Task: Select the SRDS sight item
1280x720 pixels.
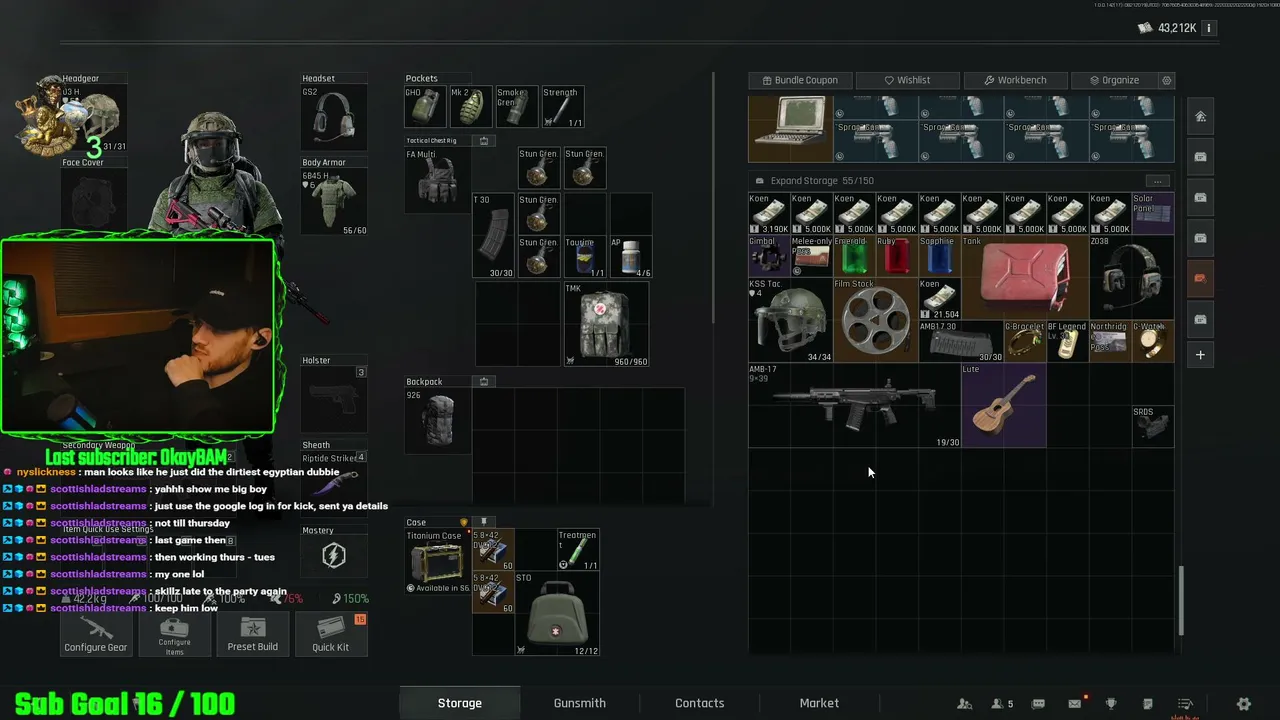Action: click(1152, 426)
